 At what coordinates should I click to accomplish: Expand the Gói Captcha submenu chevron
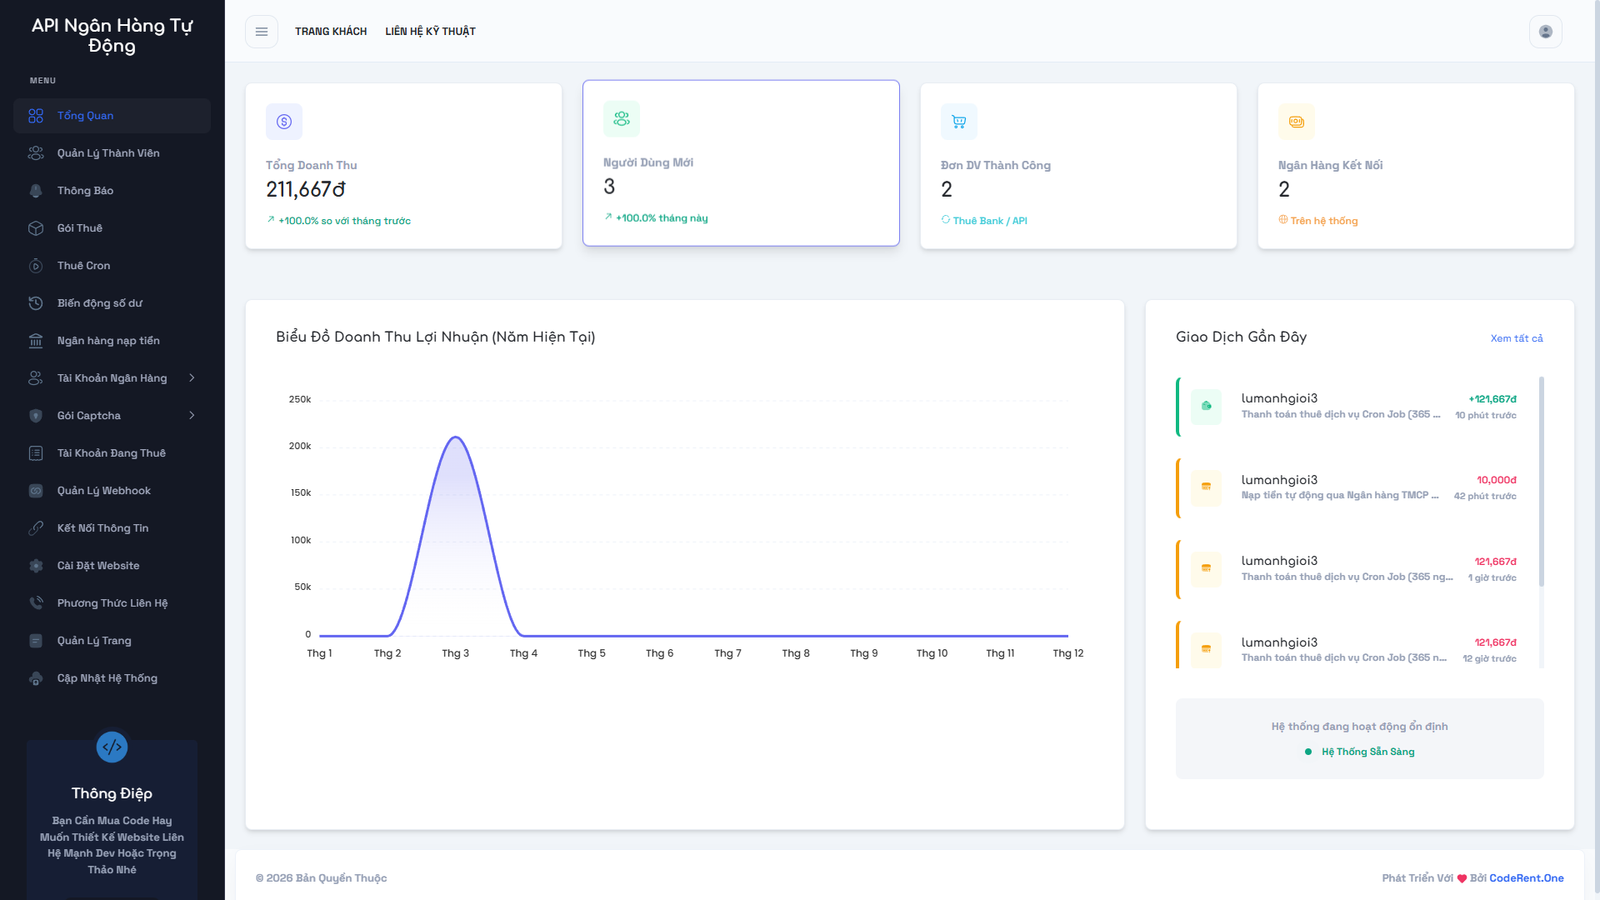pos(191,416)
